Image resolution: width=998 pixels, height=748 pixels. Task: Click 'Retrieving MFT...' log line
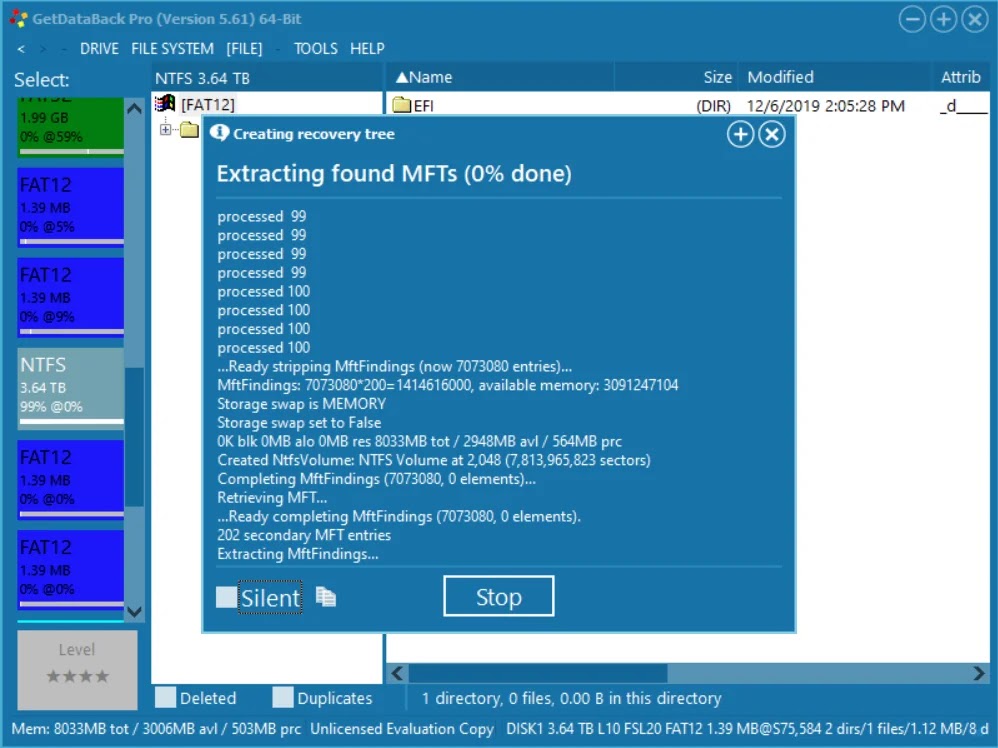pyautogui.click(x=272, y=497)
